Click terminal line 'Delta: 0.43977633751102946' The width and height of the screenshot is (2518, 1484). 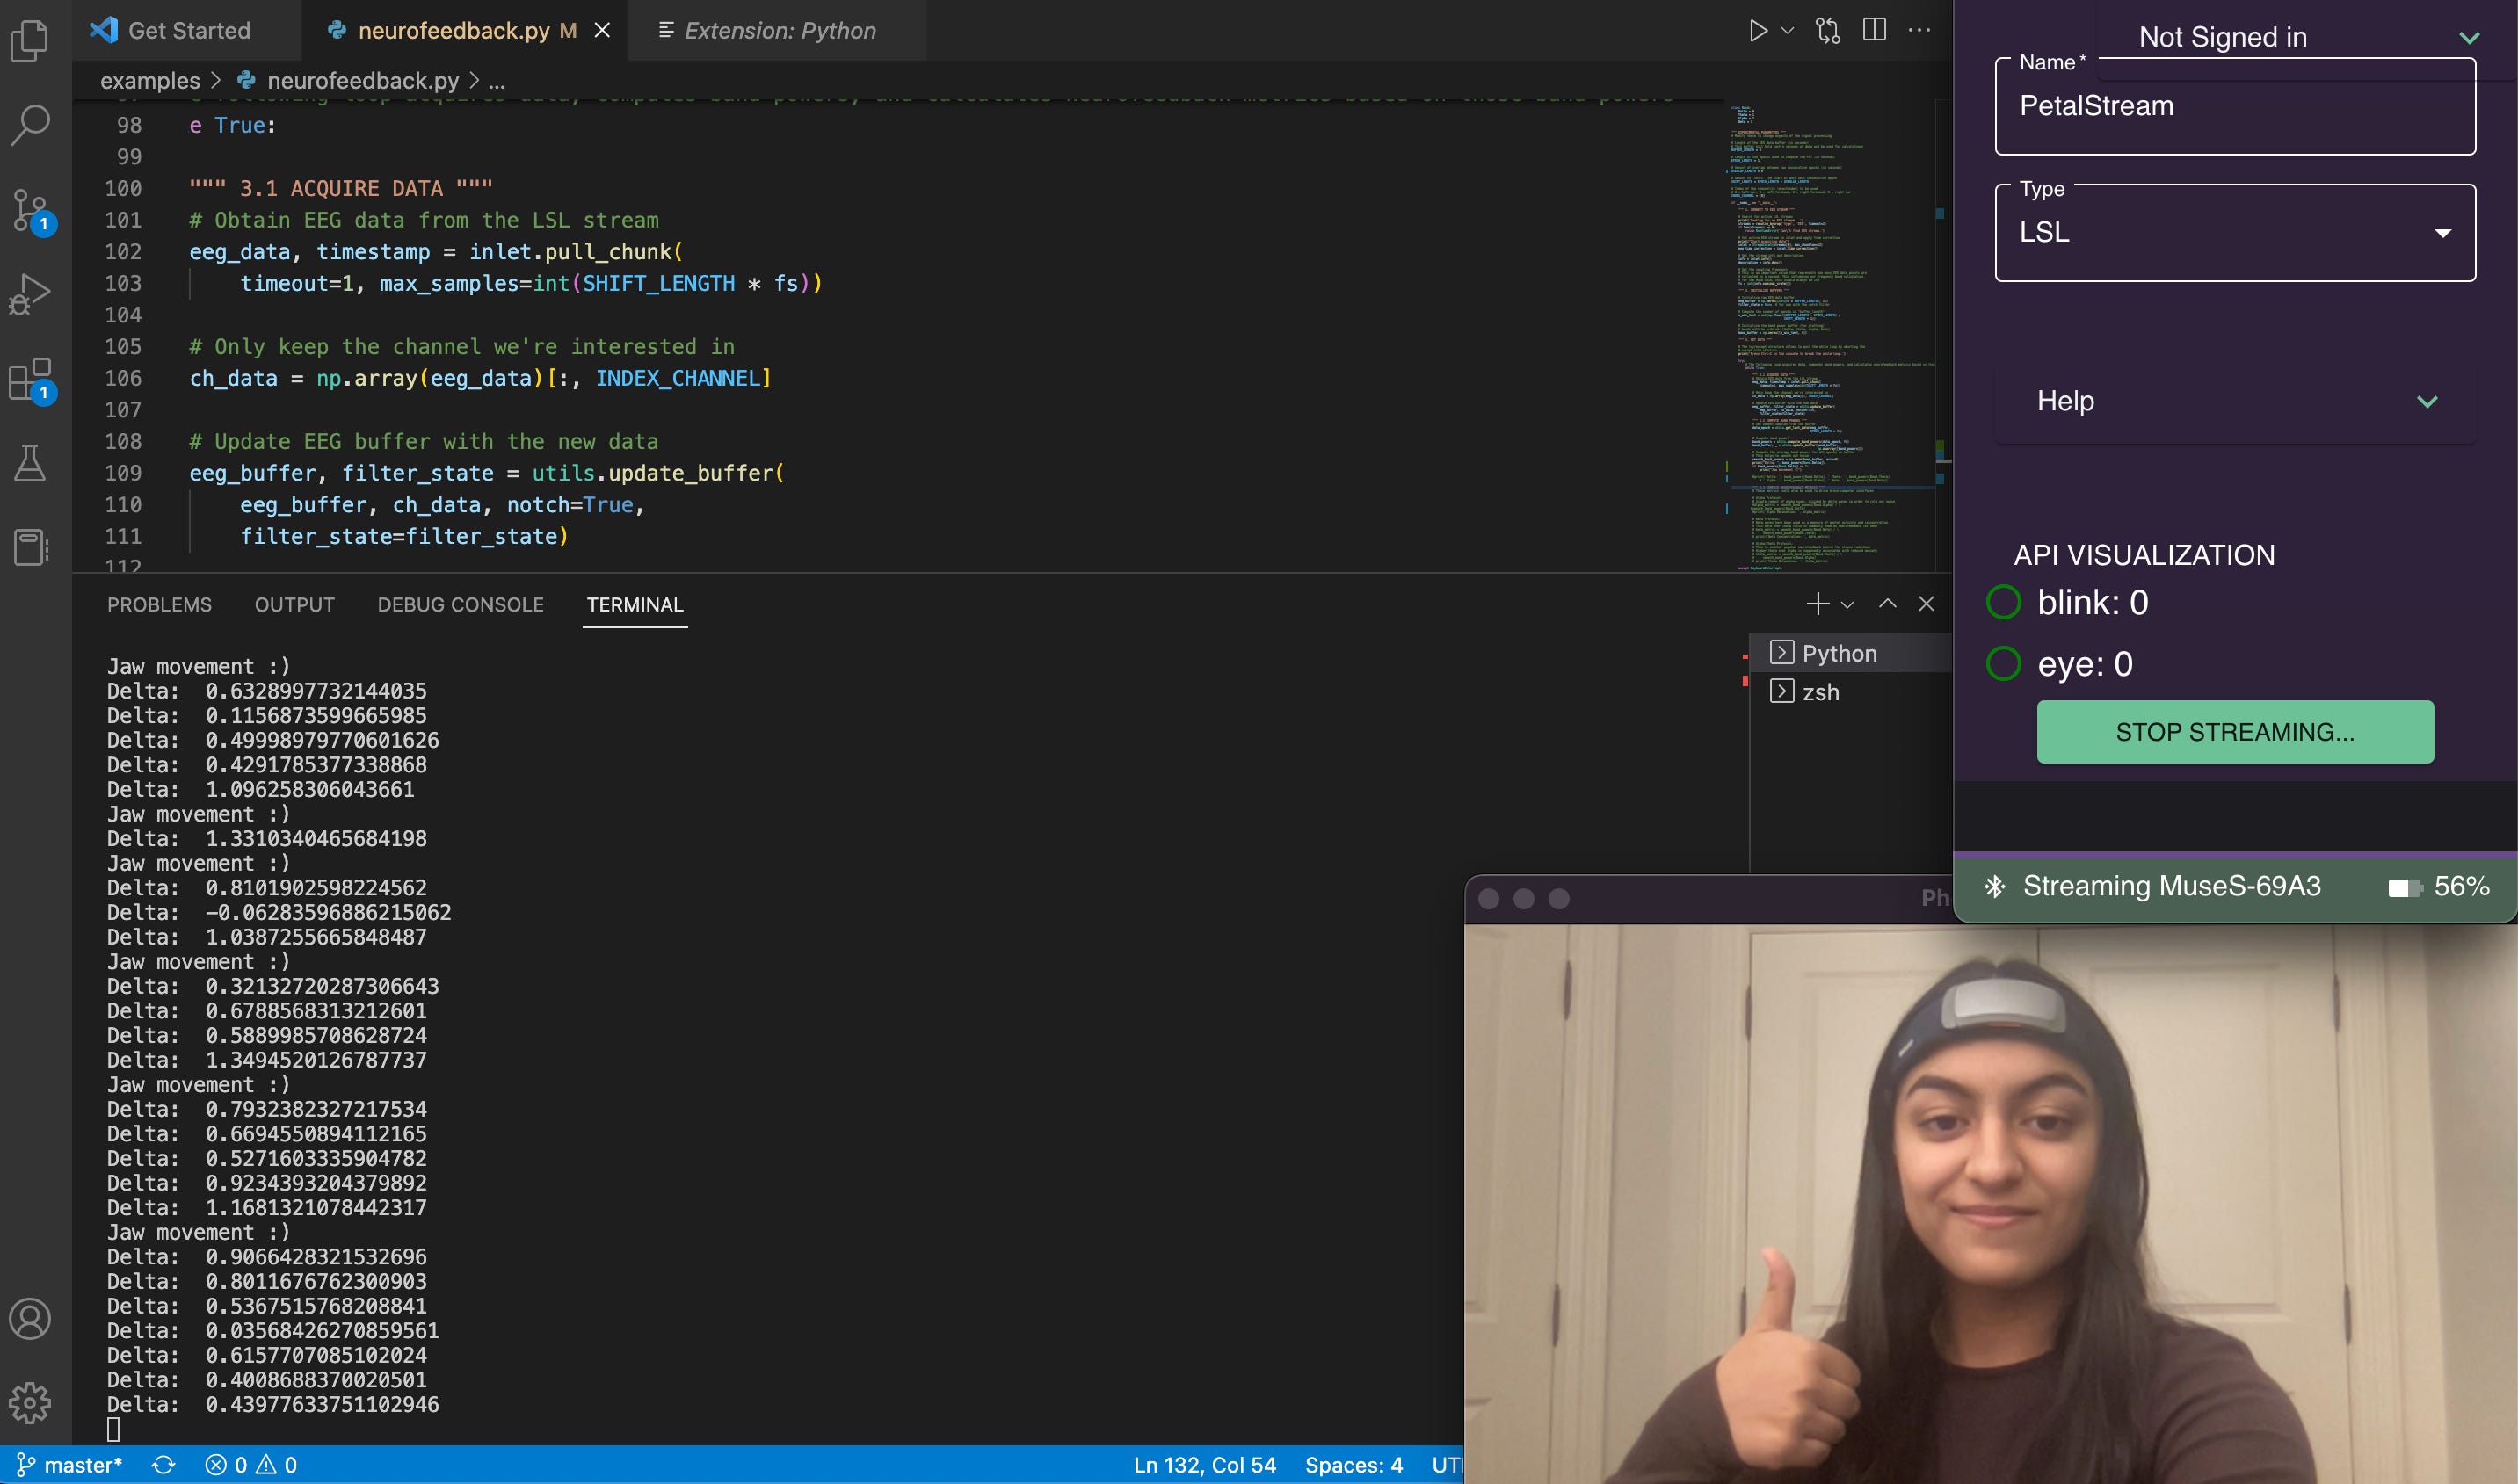tap(273, 1404)
